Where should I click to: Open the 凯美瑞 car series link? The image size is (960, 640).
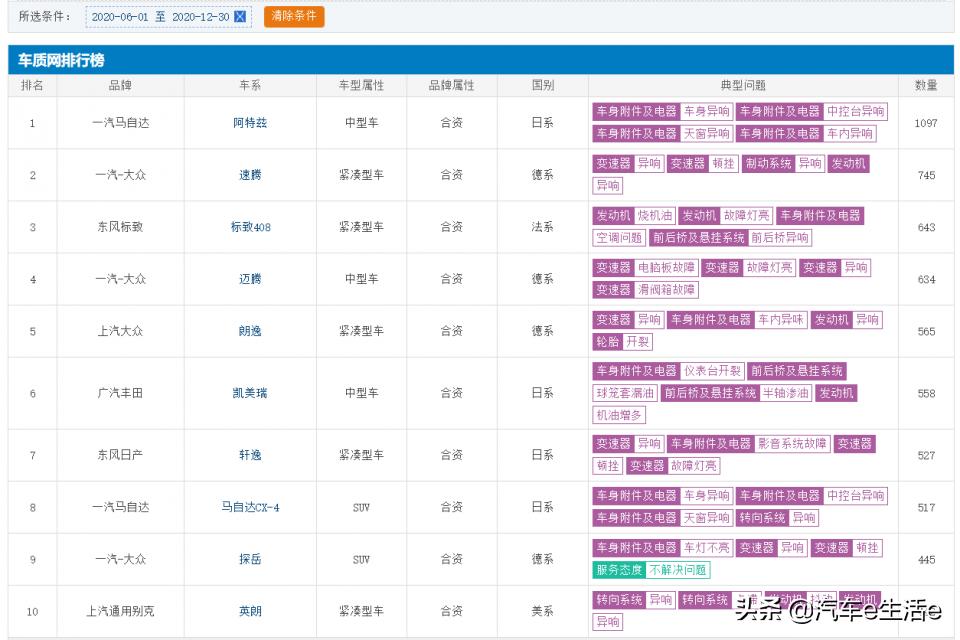[x=250, y=393]
